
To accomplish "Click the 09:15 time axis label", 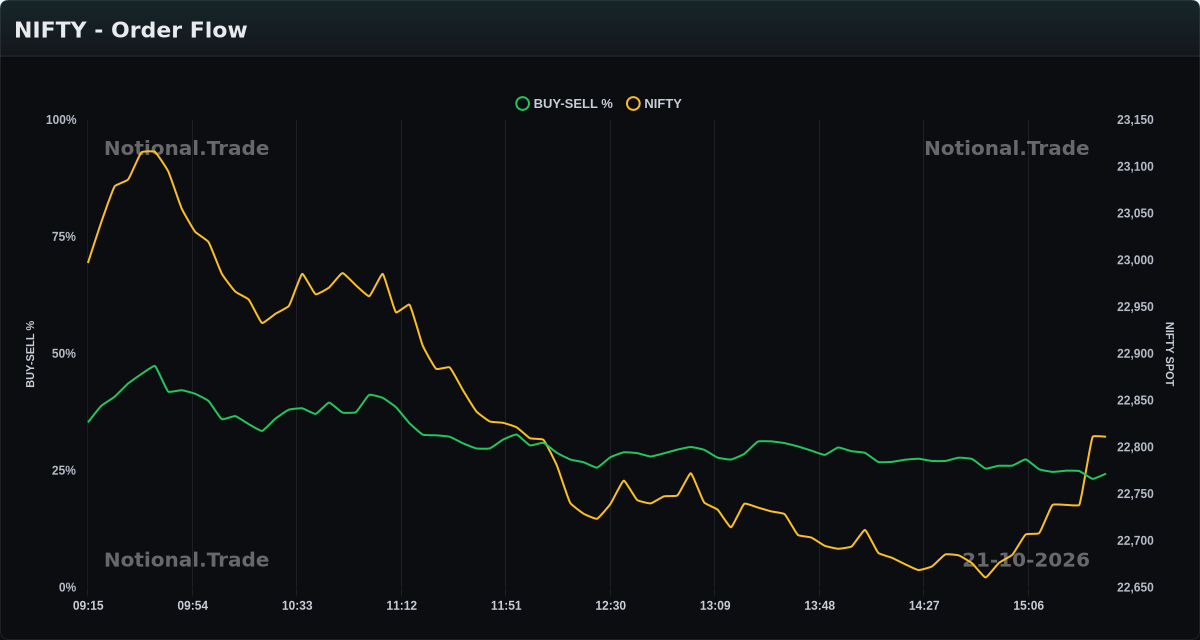I will (x=88, y=606).
